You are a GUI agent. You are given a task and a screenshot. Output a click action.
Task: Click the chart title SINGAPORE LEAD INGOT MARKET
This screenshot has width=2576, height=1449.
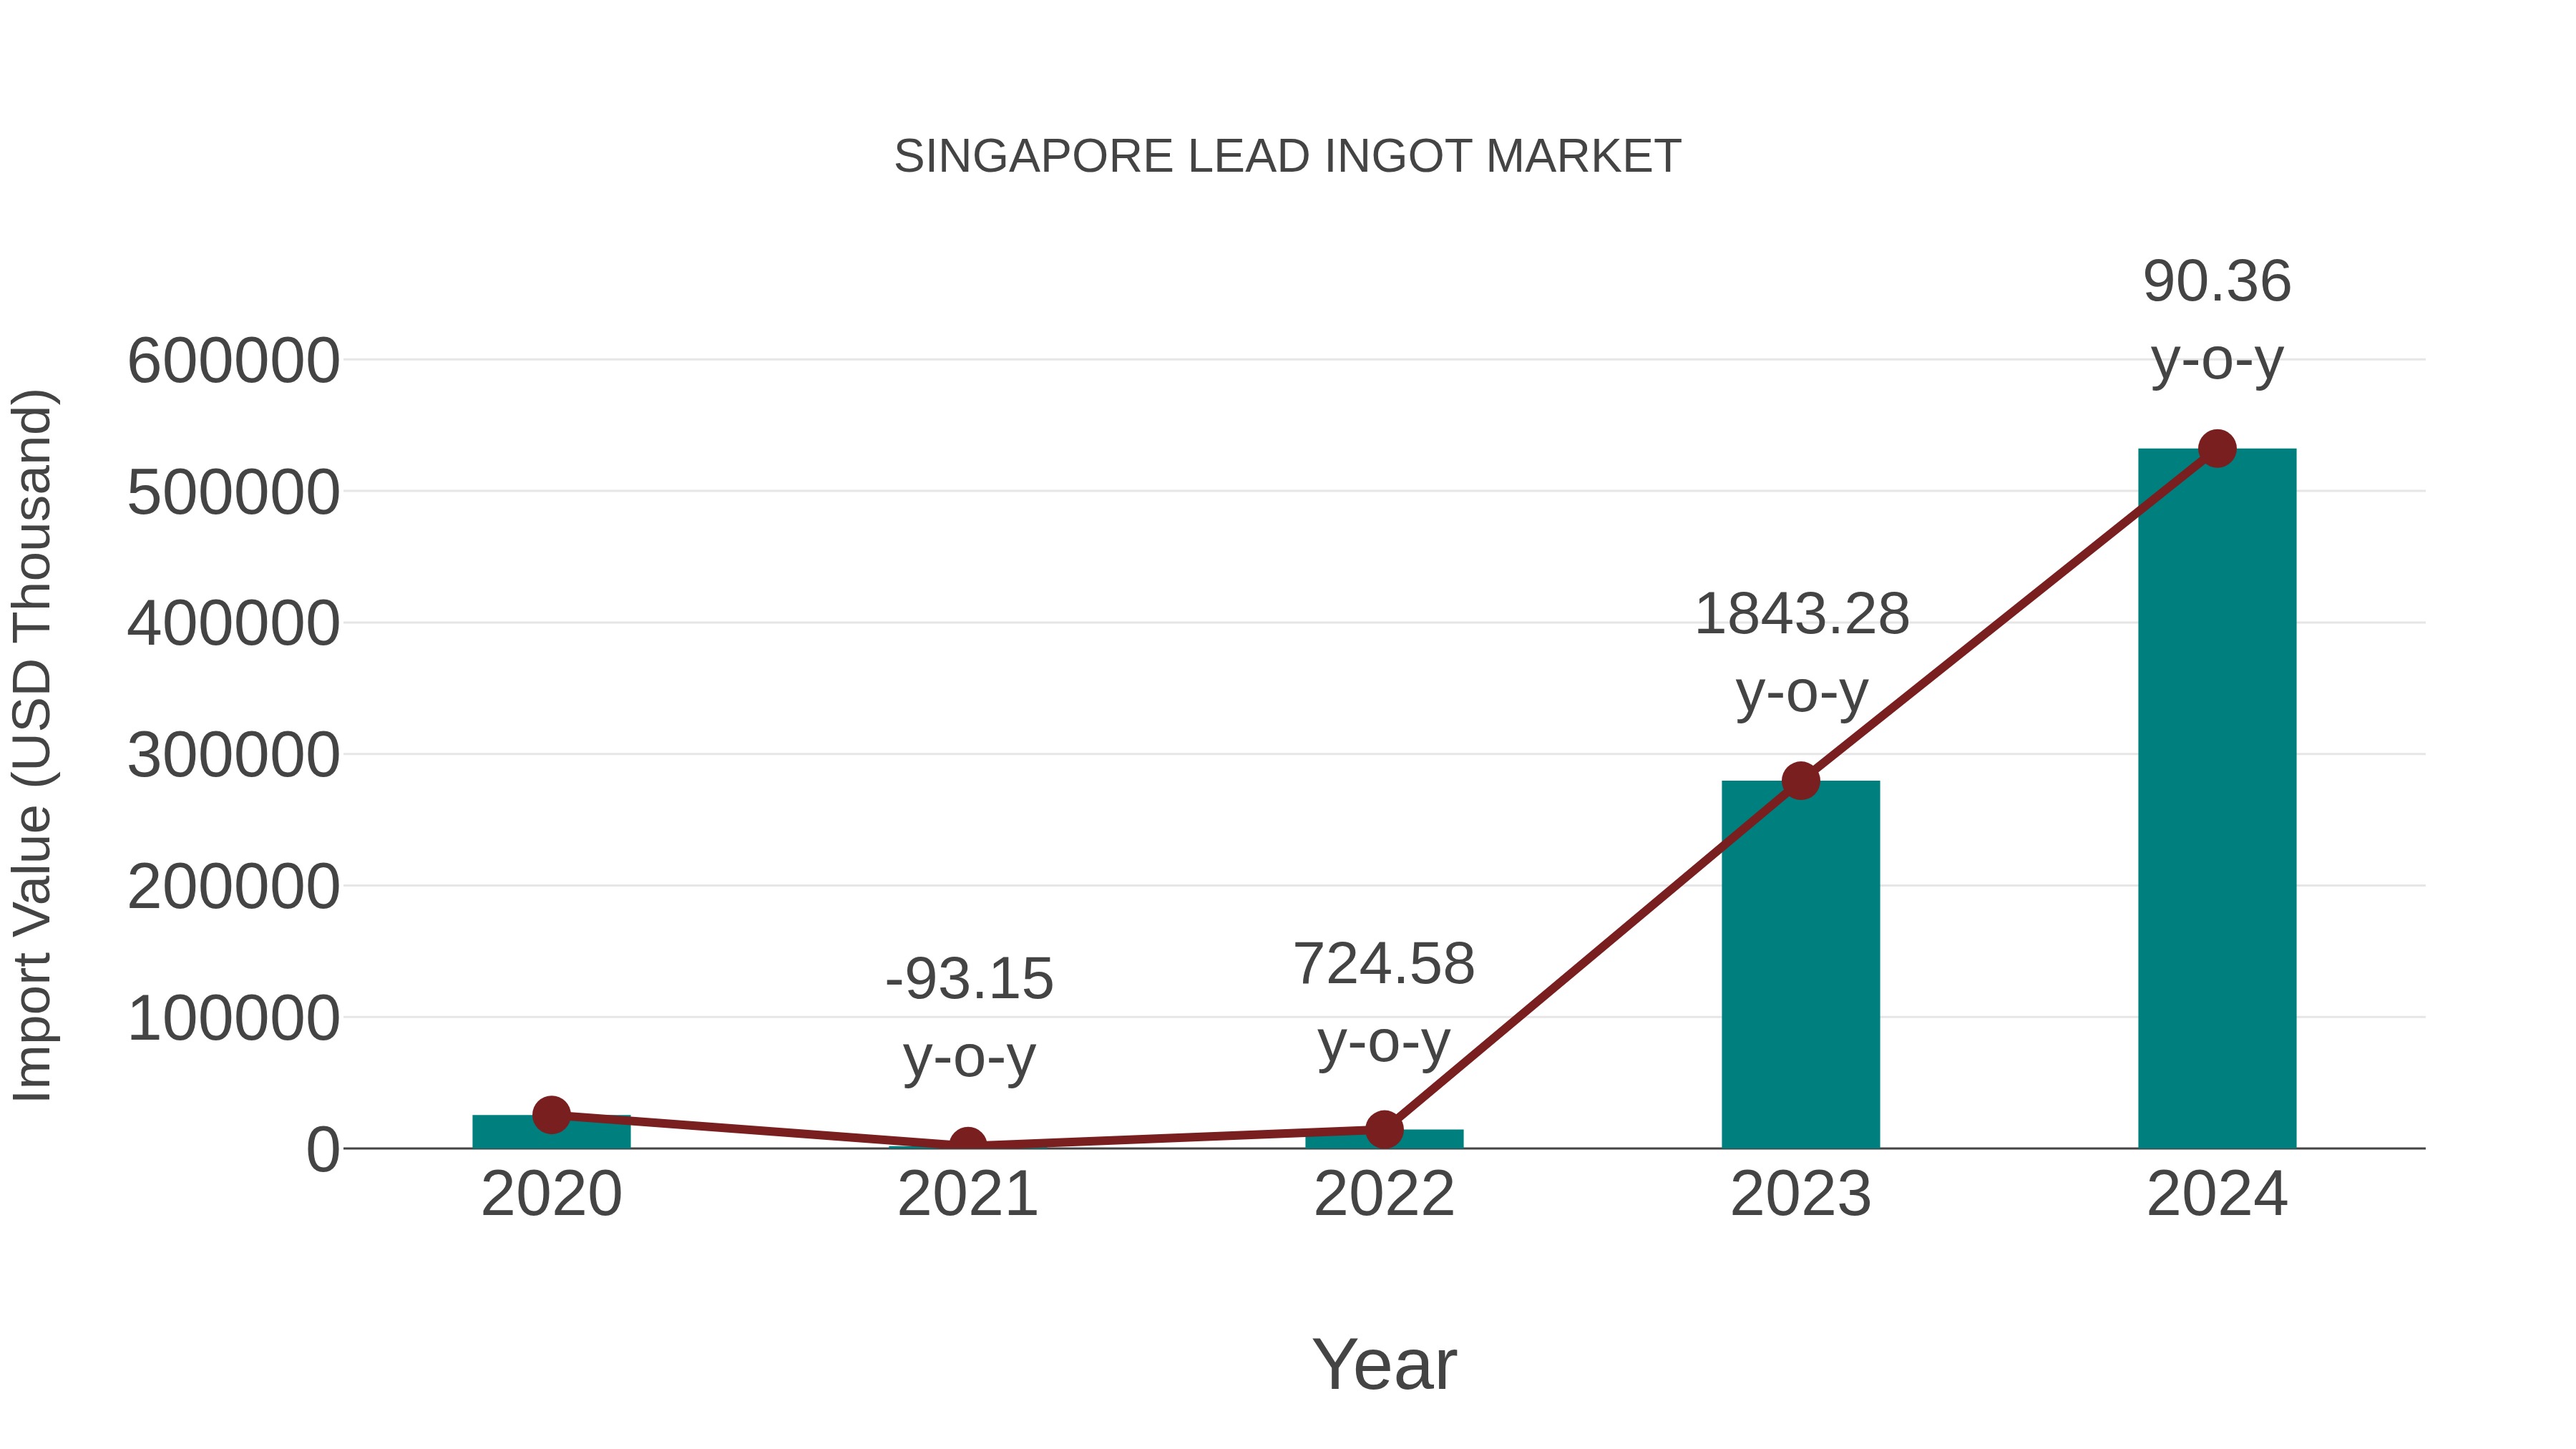1287,156
